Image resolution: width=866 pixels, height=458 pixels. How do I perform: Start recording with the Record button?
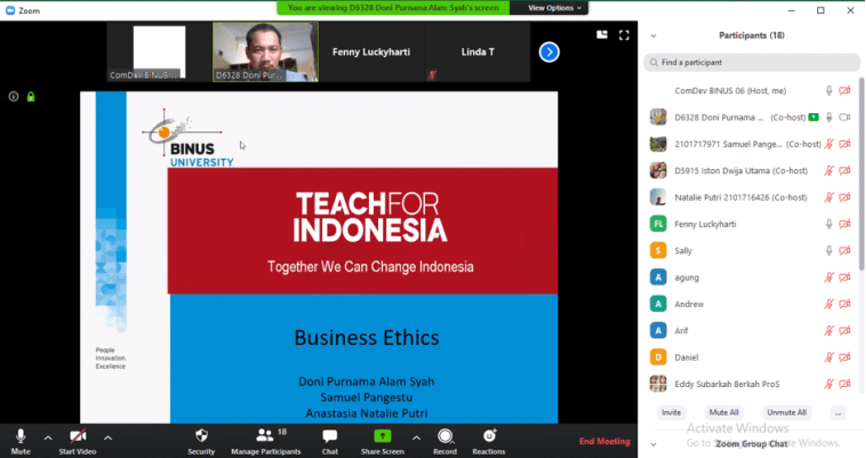[445, 441]
